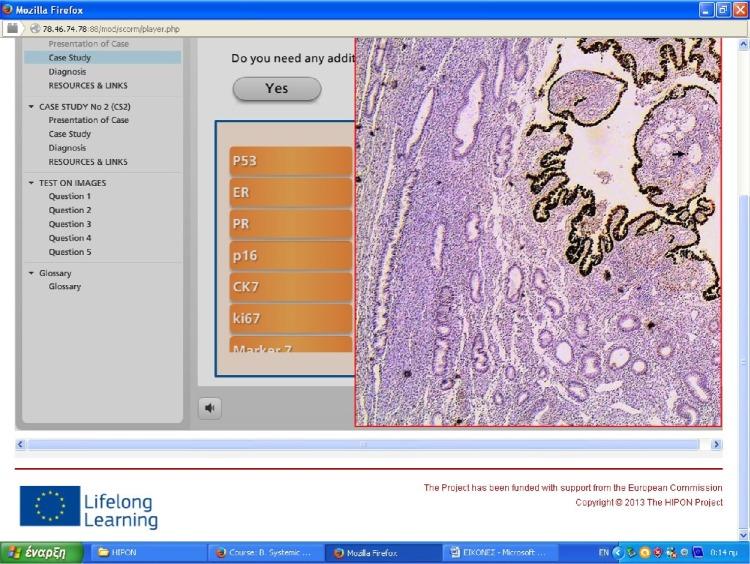Screen dimensions: 750x564
Task: Click the URL text in the address bar
Action: click(111, 29)
